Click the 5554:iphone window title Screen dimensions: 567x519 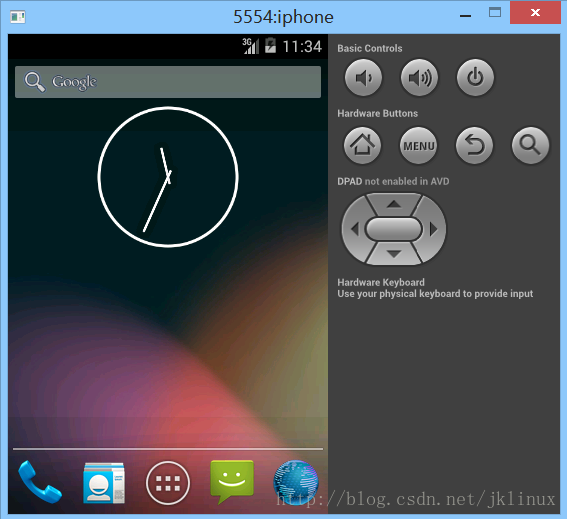click(283, 17)
